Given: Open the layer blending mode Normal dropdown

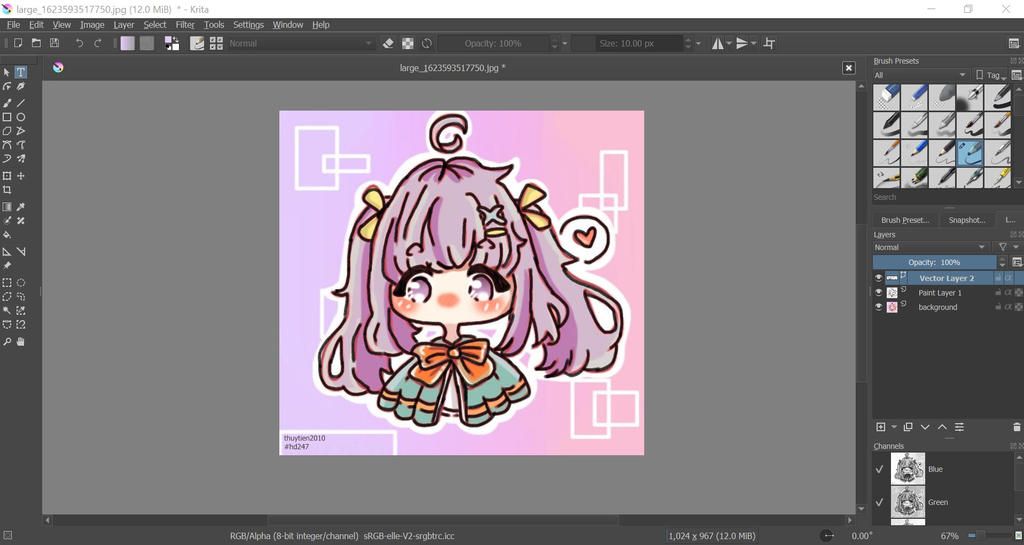Looking at the screenshot, I should (x=930, y=247).
